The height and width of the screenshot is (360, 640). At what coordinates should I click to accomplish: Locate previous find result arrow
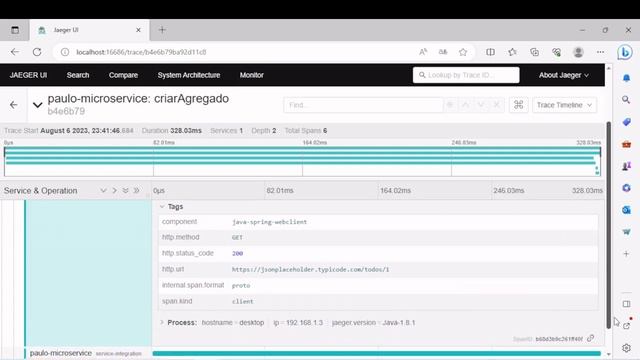tap(465, 105)
